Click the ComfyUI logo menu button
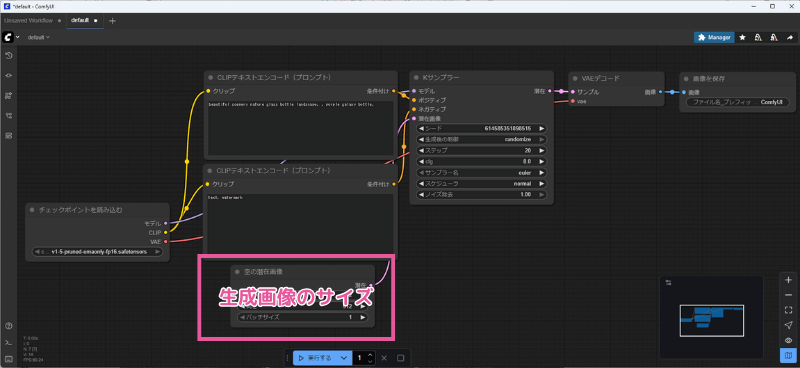Image resolution: width=800 pixels, height=368 pixels. [8, 37]
